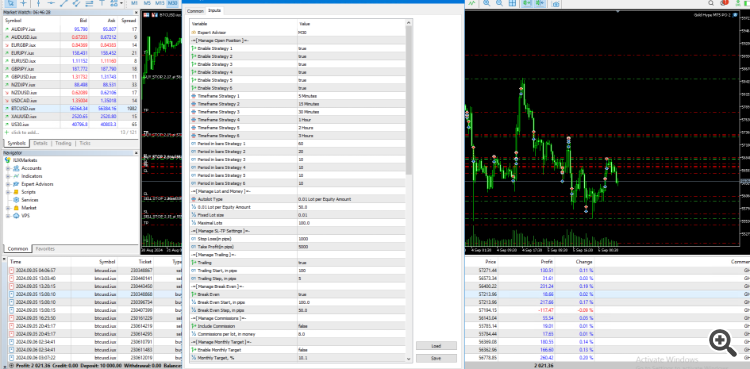750x369 pixels.
Task: Toggle Enable Strategy 4 value
Action: (x=351, y=72)
